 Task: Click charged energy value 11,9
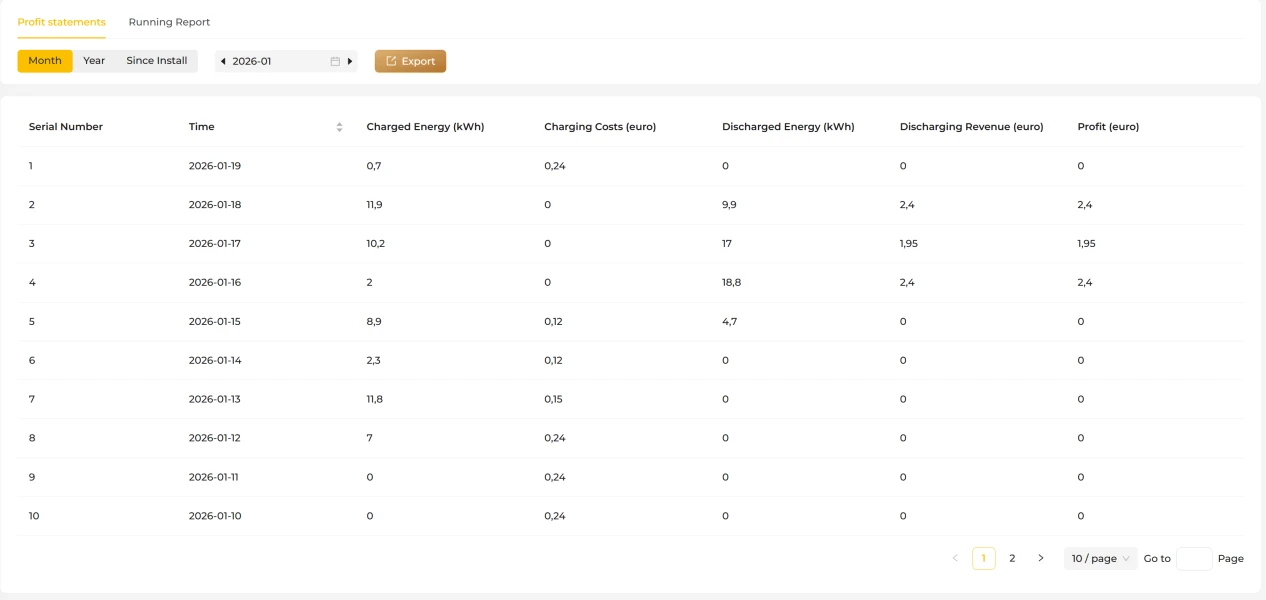(x=375, y=205)
